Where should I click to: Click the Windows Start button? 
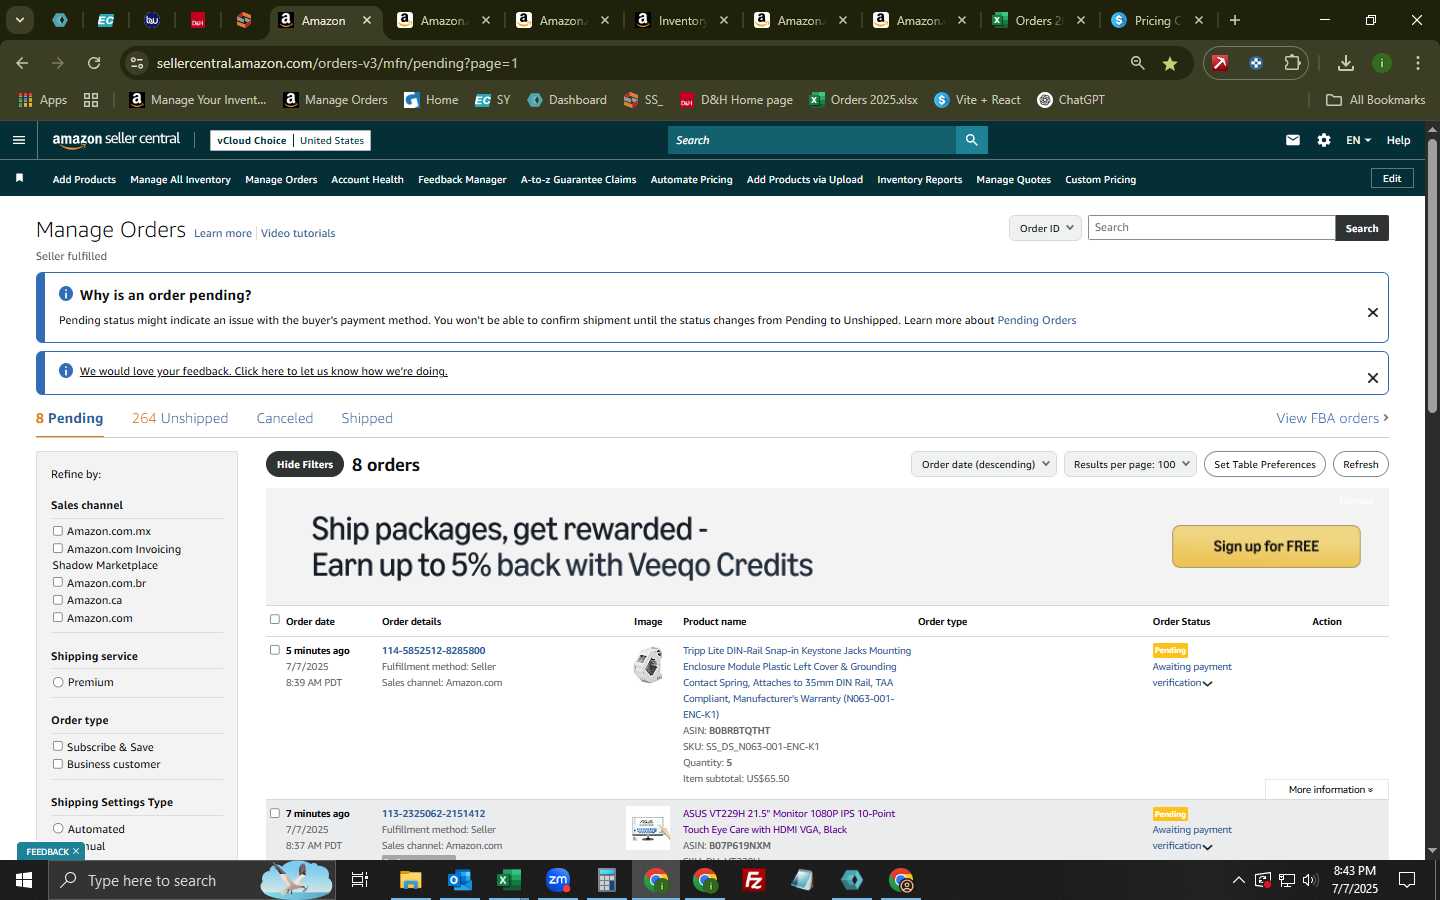tap(24, 880)
